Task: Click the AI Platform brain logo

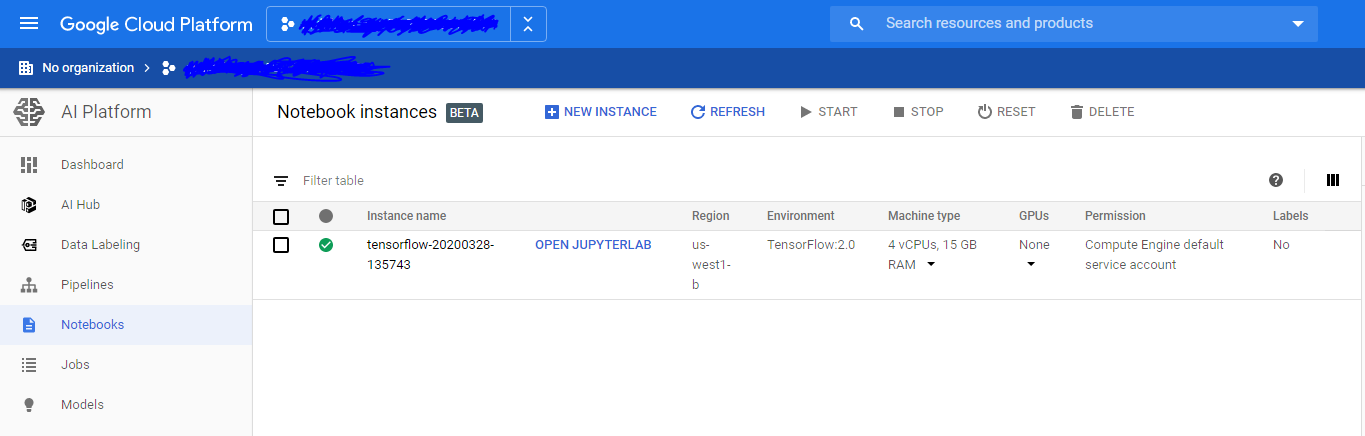Action: 29,112
